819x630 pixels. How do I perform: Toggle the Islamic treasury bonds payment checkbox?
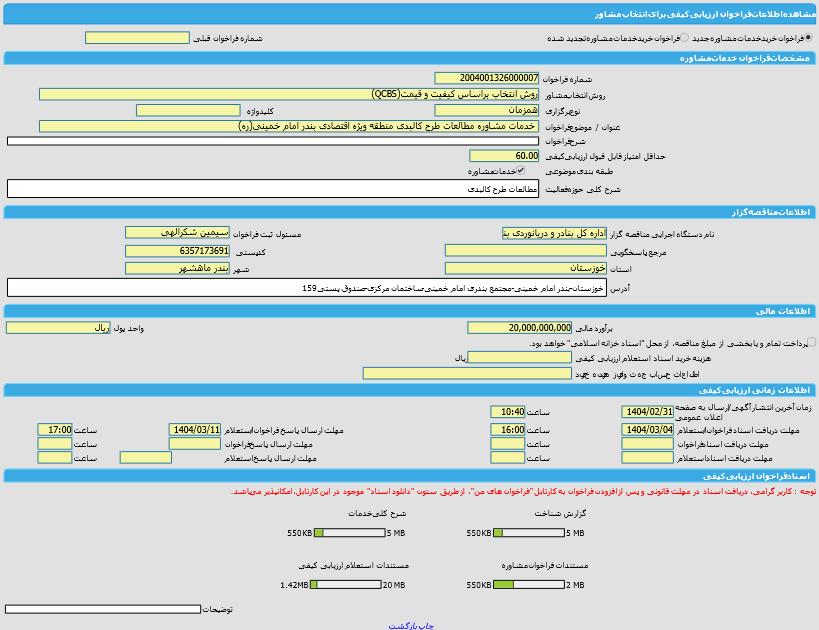point(811,342)
